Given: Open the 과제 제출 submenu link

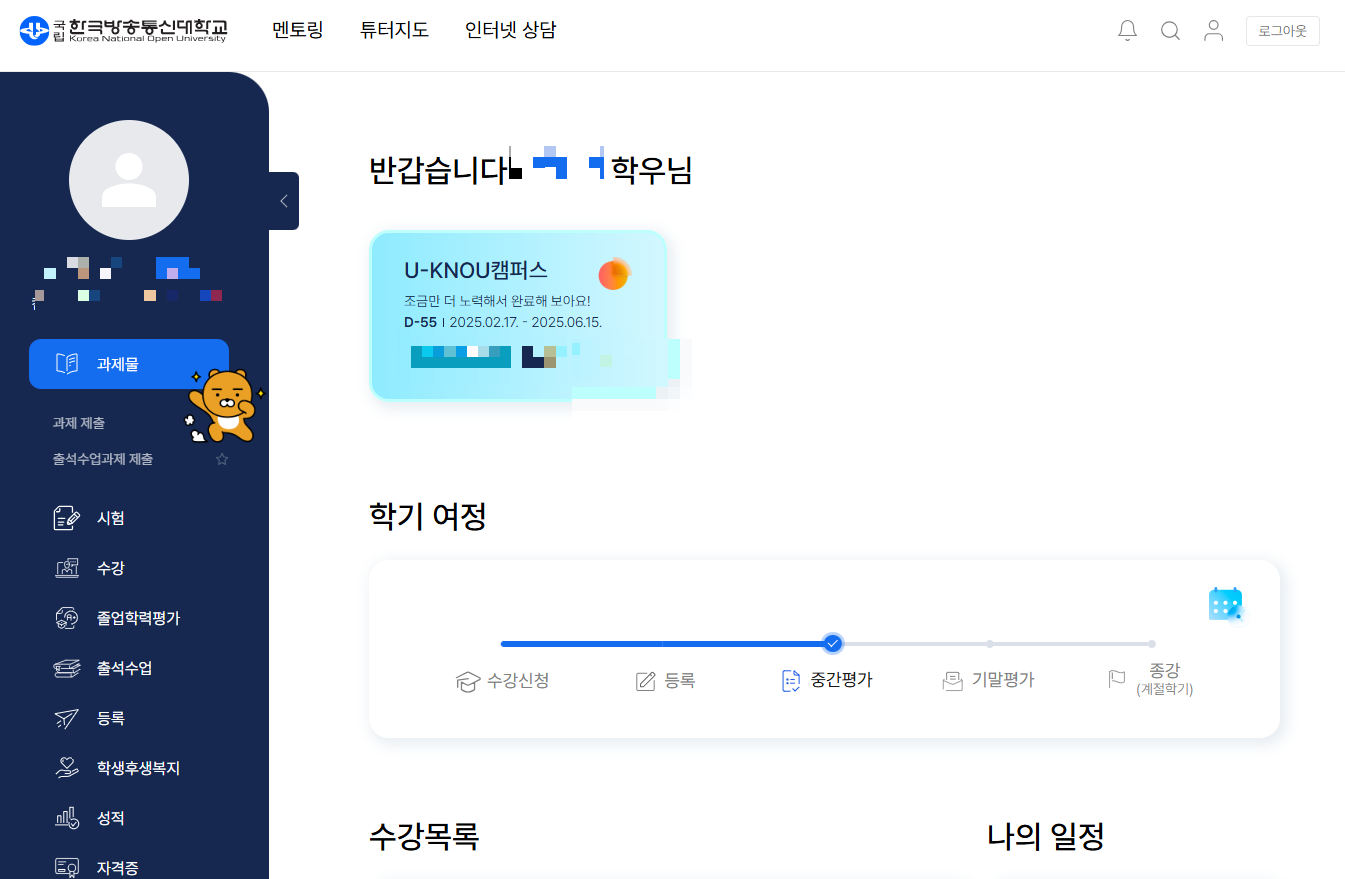Looking at the screenshot, I should pos(79,423).
